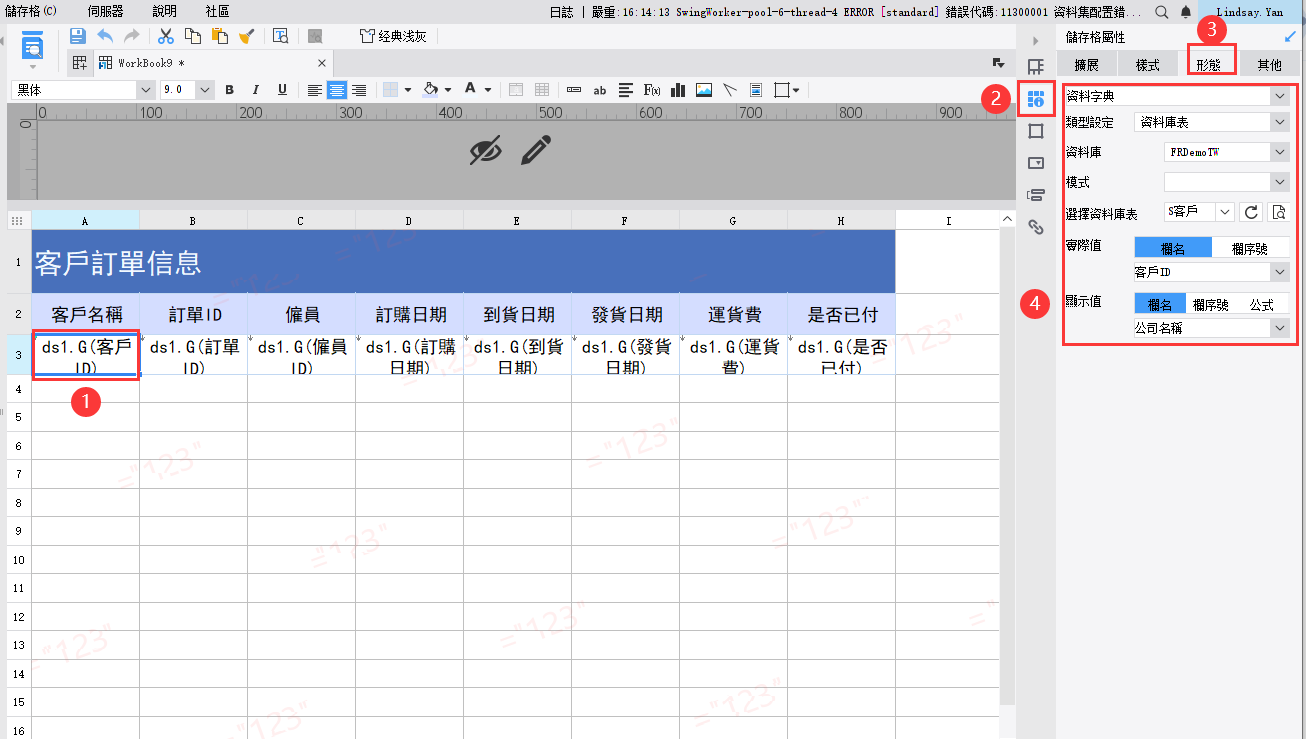Open the border style dropdown arrow

point(409,90)
